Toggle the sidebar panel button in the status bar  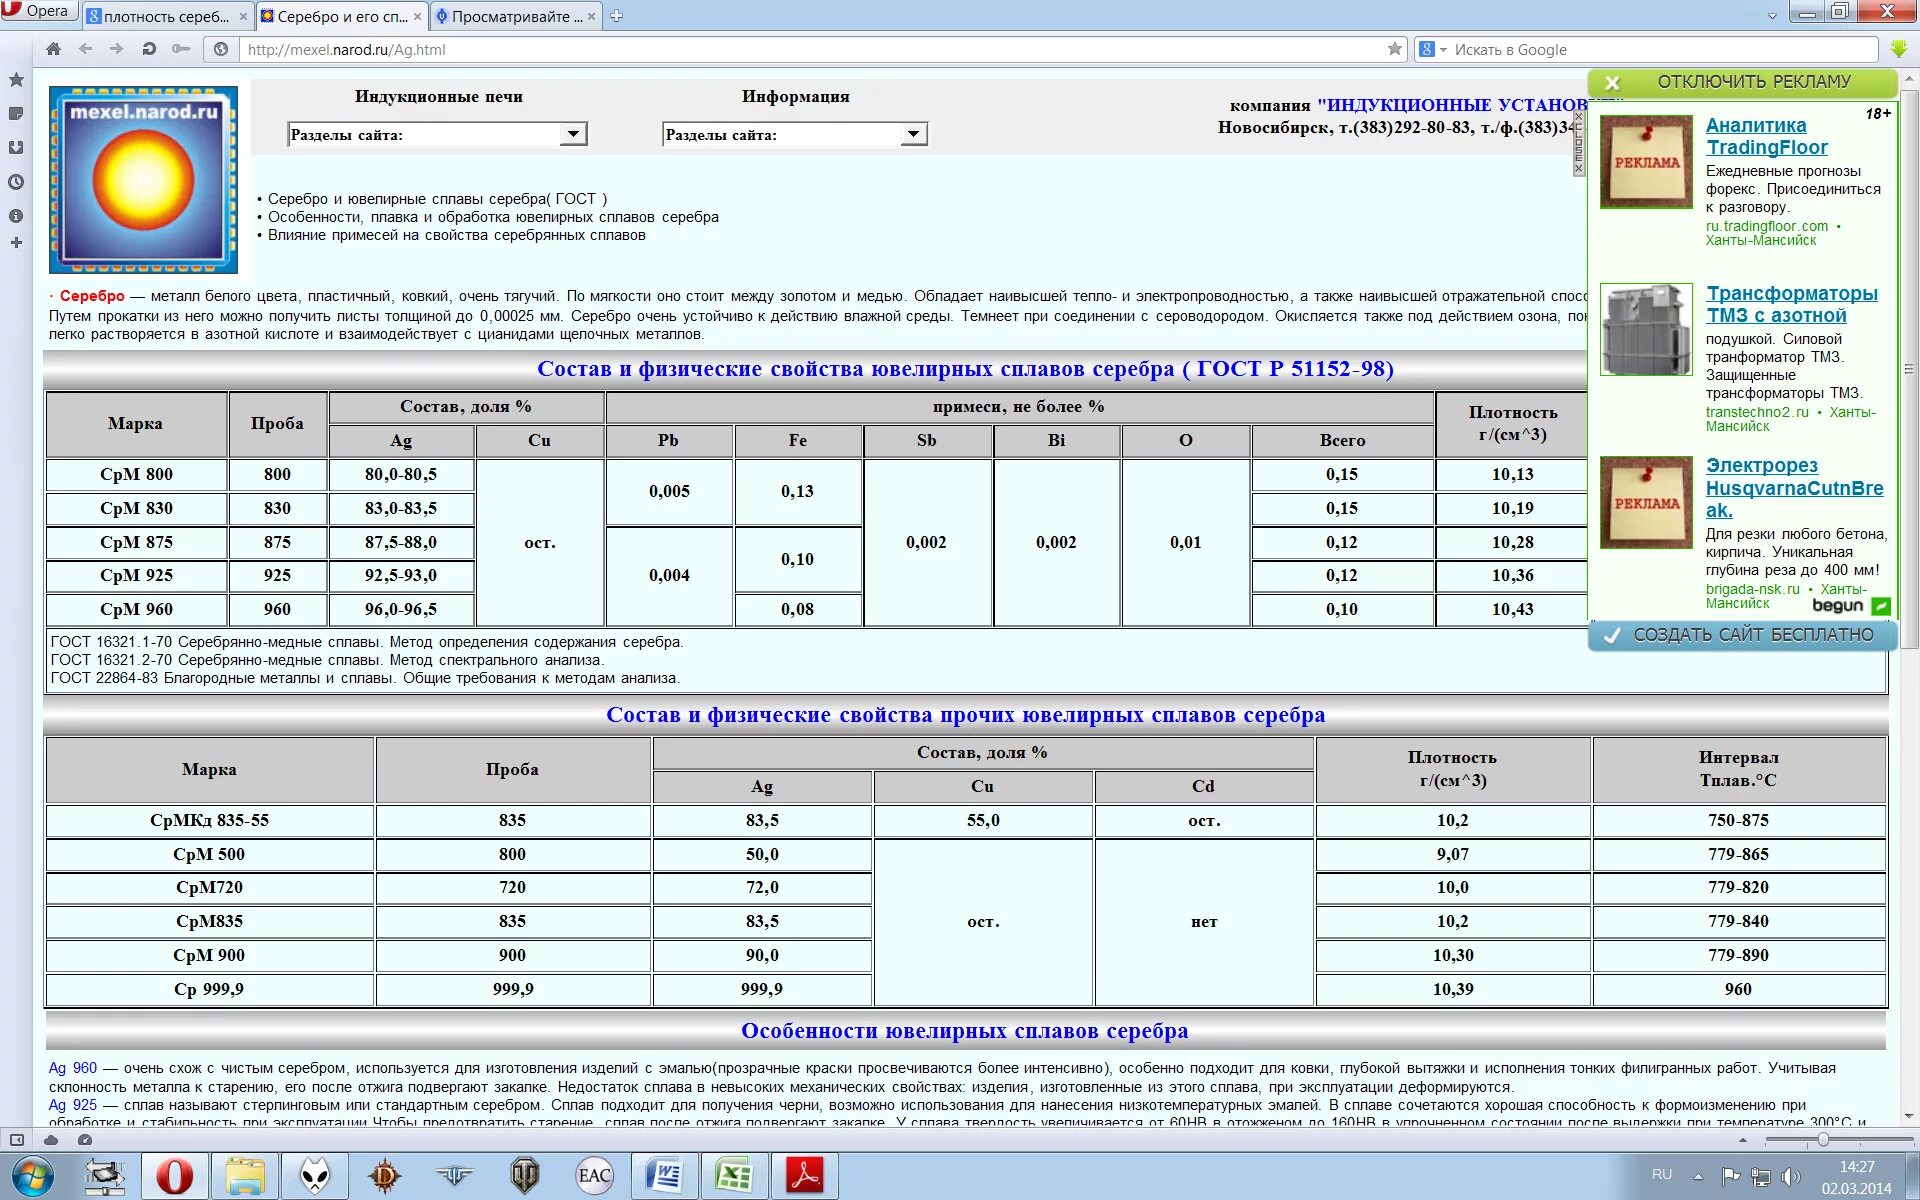(17, 1139)
